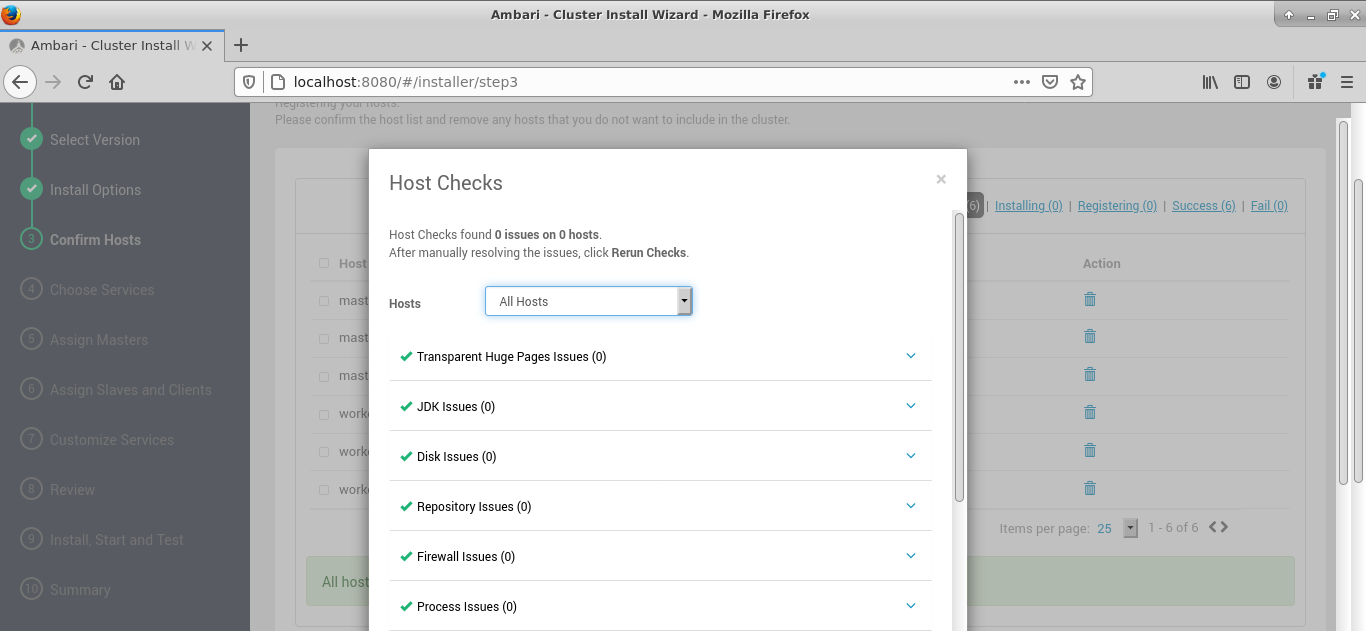The width and height of the screenshot is (1366, 631).
Task: Open page actions three-dot menu in address bar
Action: pos(1021,82)
